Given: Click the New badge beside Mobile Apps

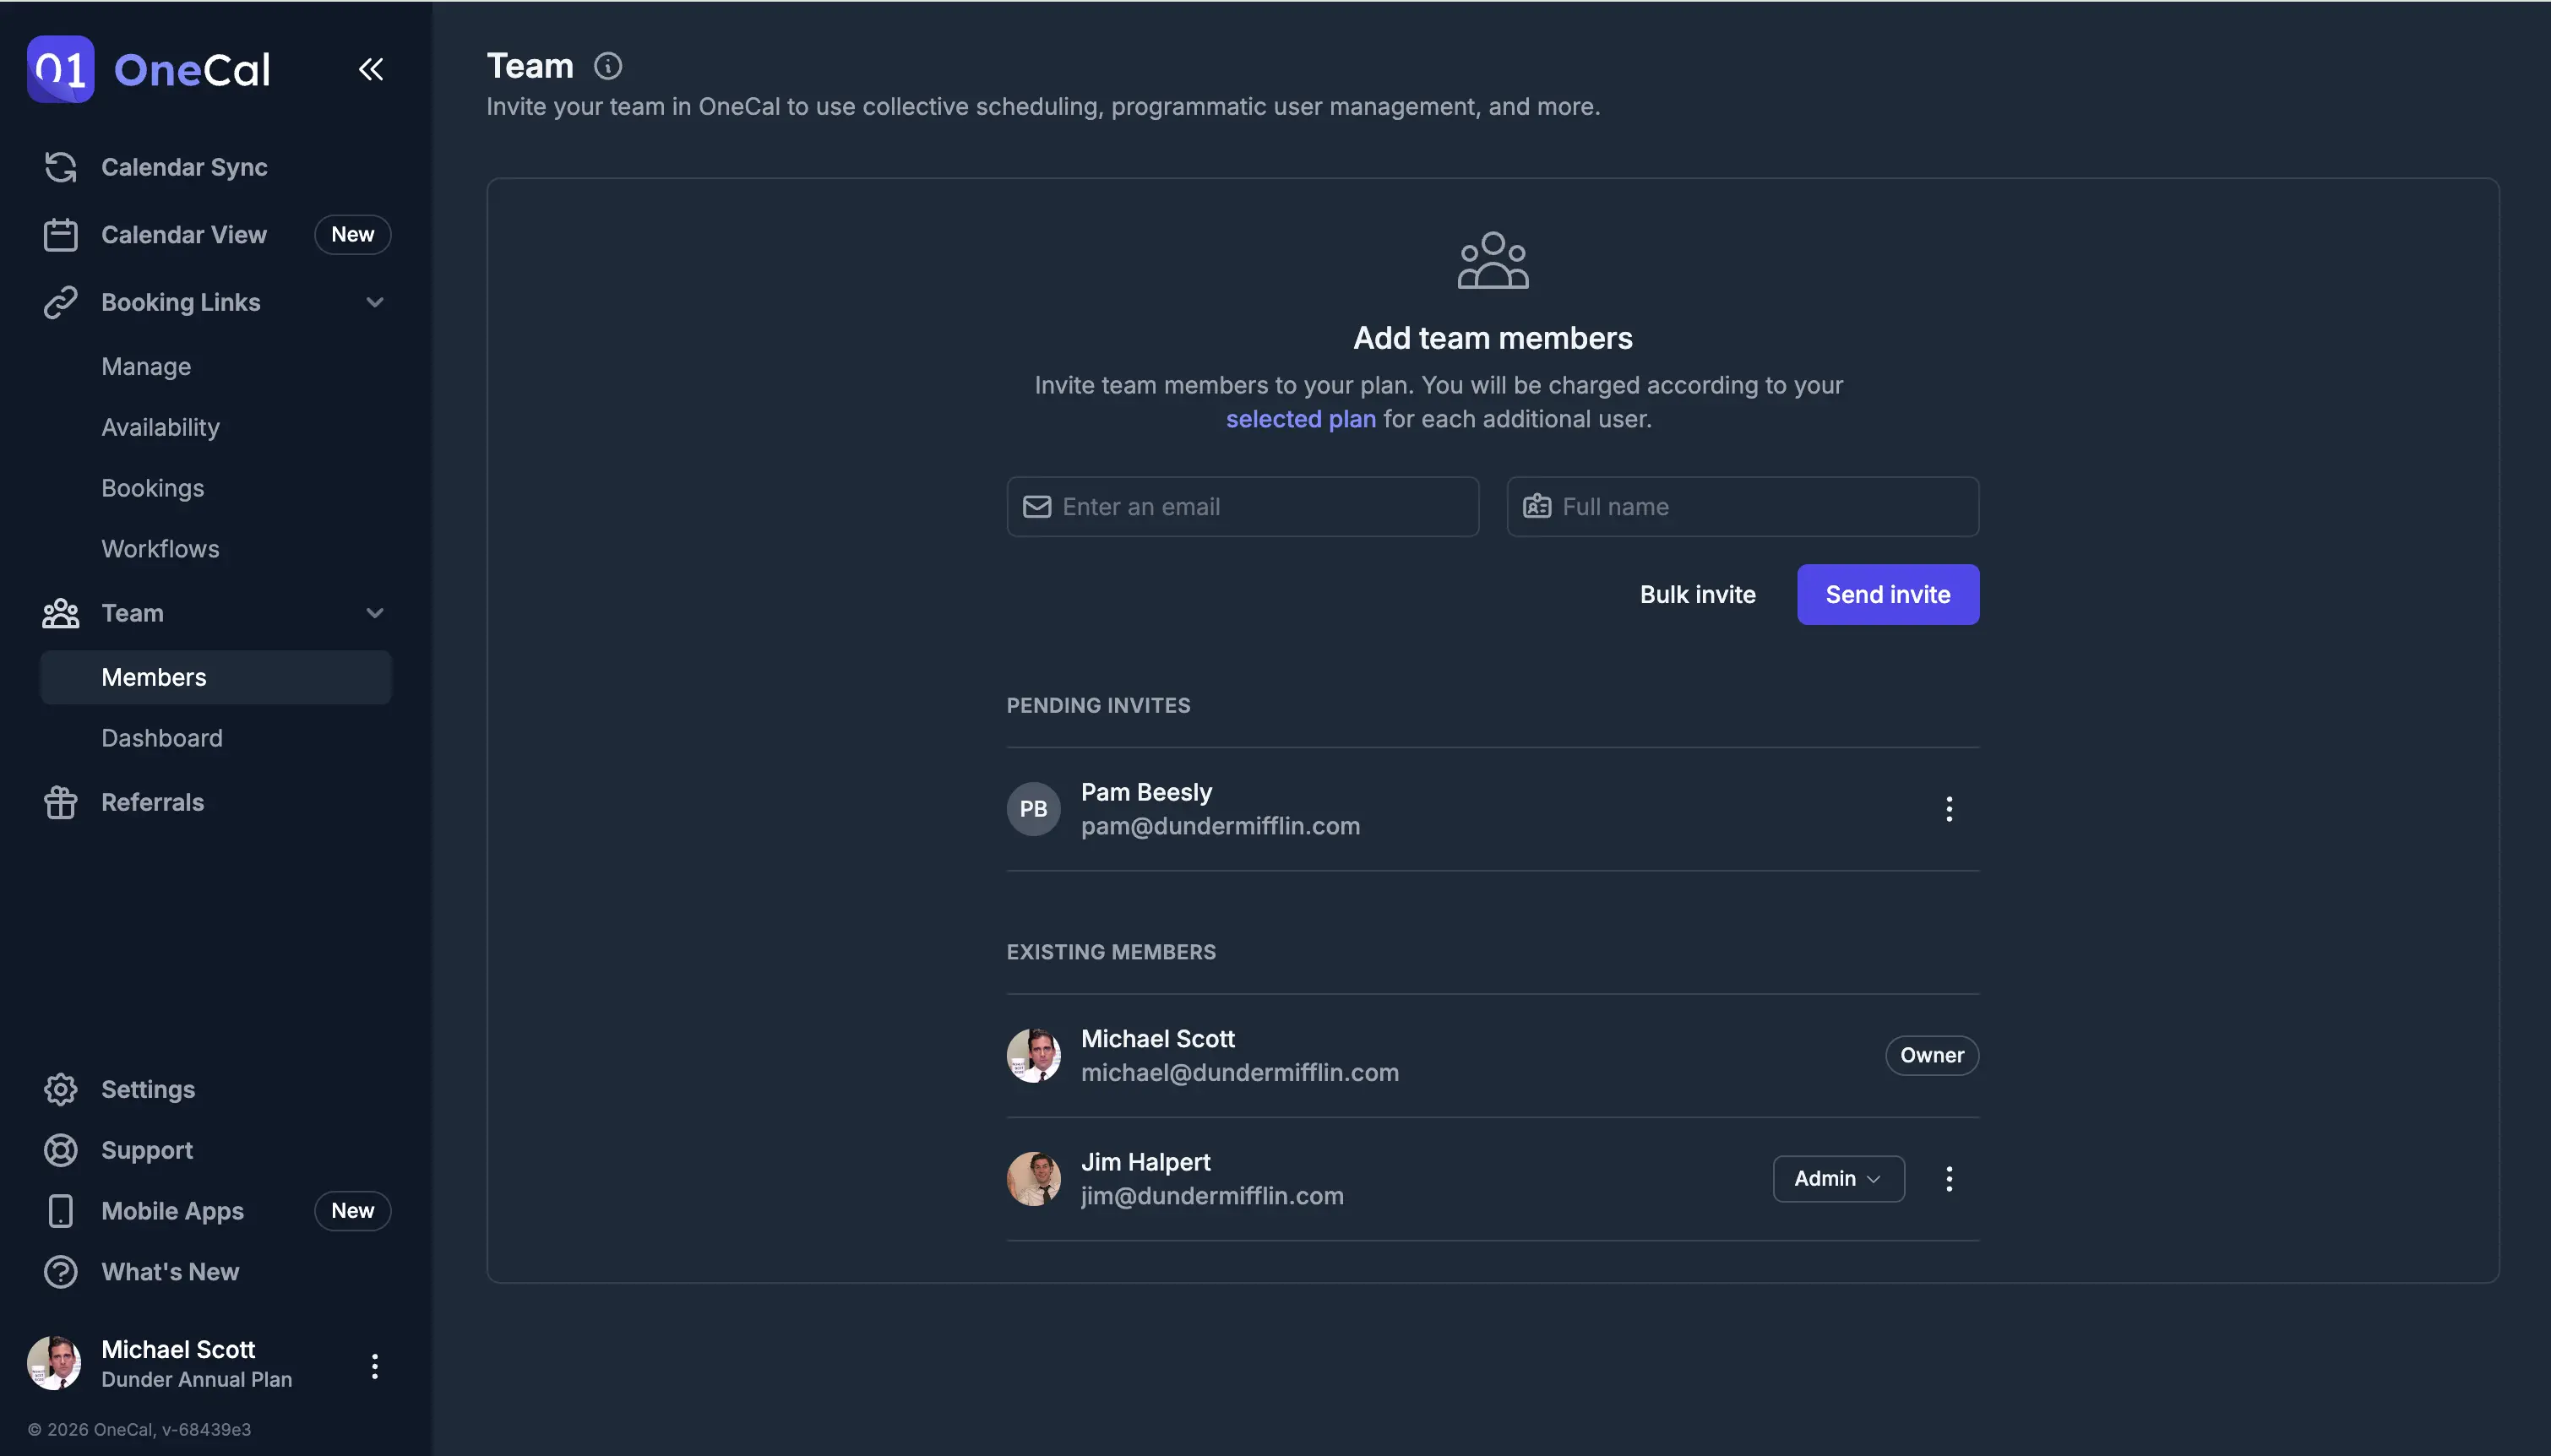Looking at the screenshot, I should tap(353, 1211).
